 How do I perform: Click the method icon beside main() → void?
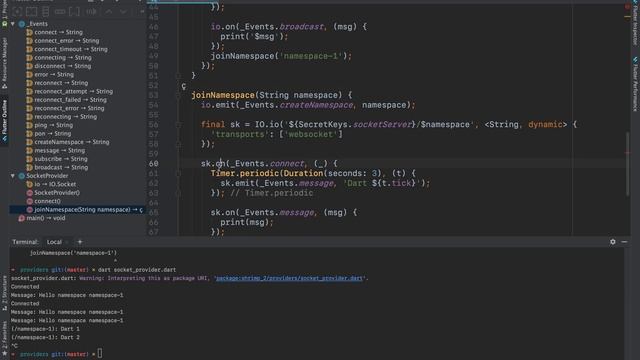tap(22, 218)
